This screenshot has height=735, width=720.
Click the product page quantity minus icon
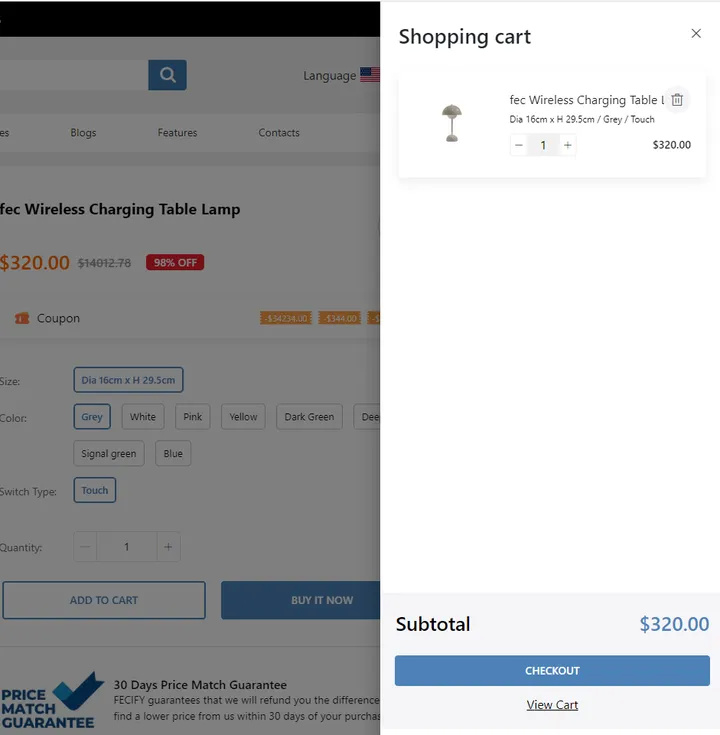click(86, 547)
